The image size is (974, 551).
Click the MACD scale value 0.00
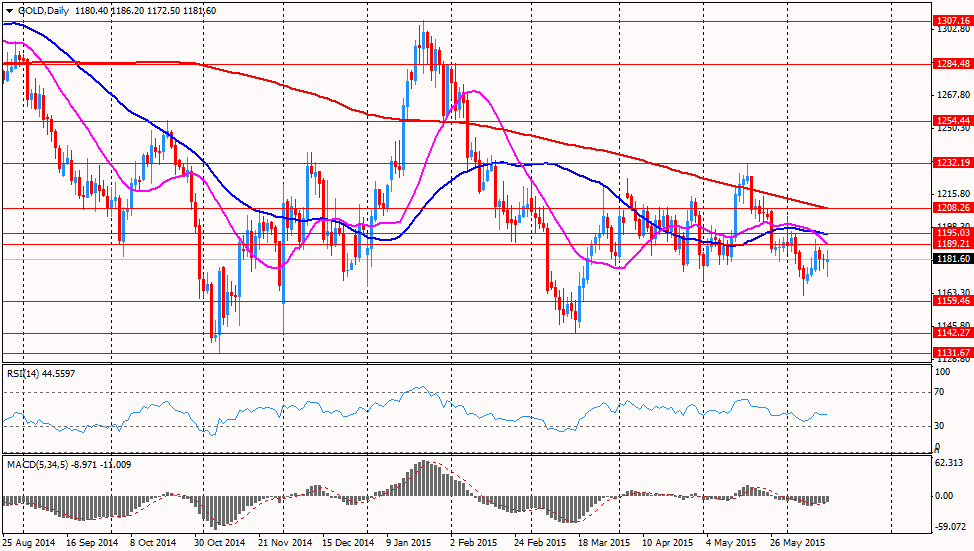click(944, 496)
